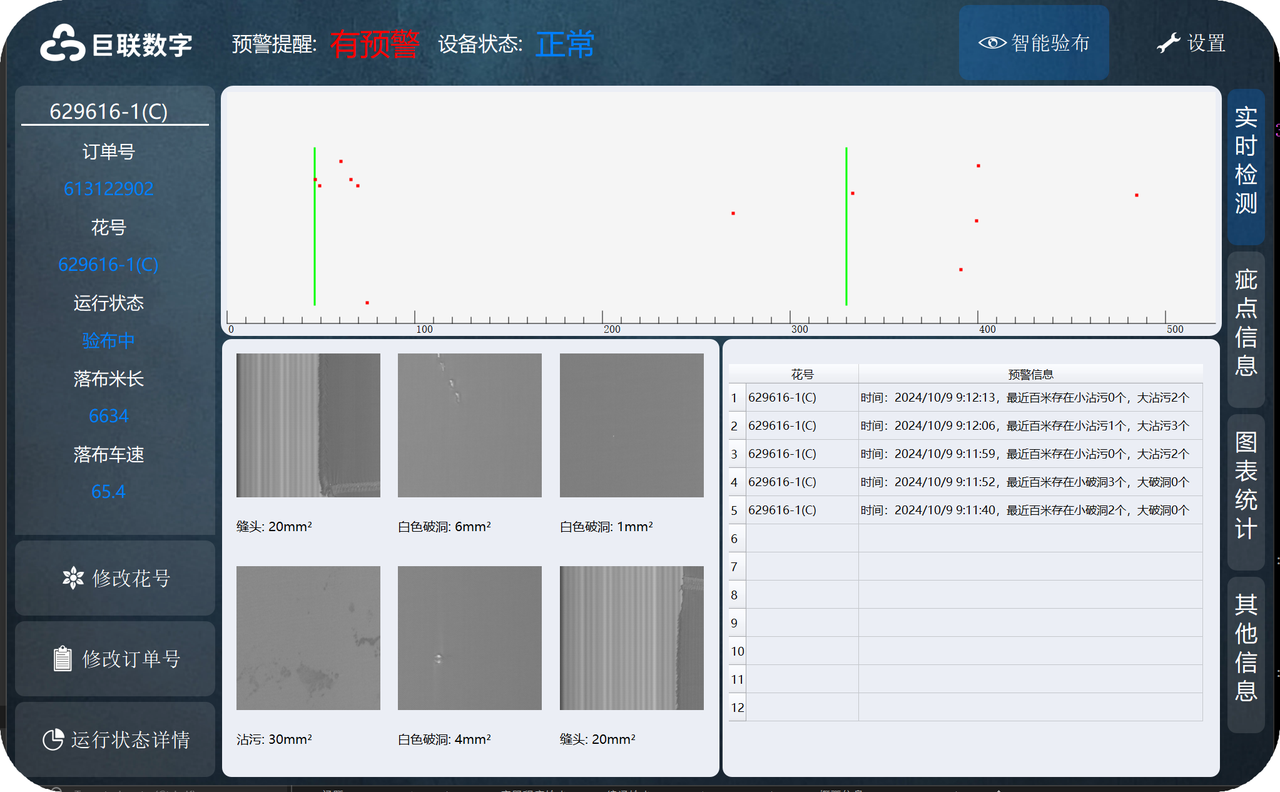Click the 订单号 label in the sidebar
Screen dimensions: 1280x792
click(x=109, y=152)
